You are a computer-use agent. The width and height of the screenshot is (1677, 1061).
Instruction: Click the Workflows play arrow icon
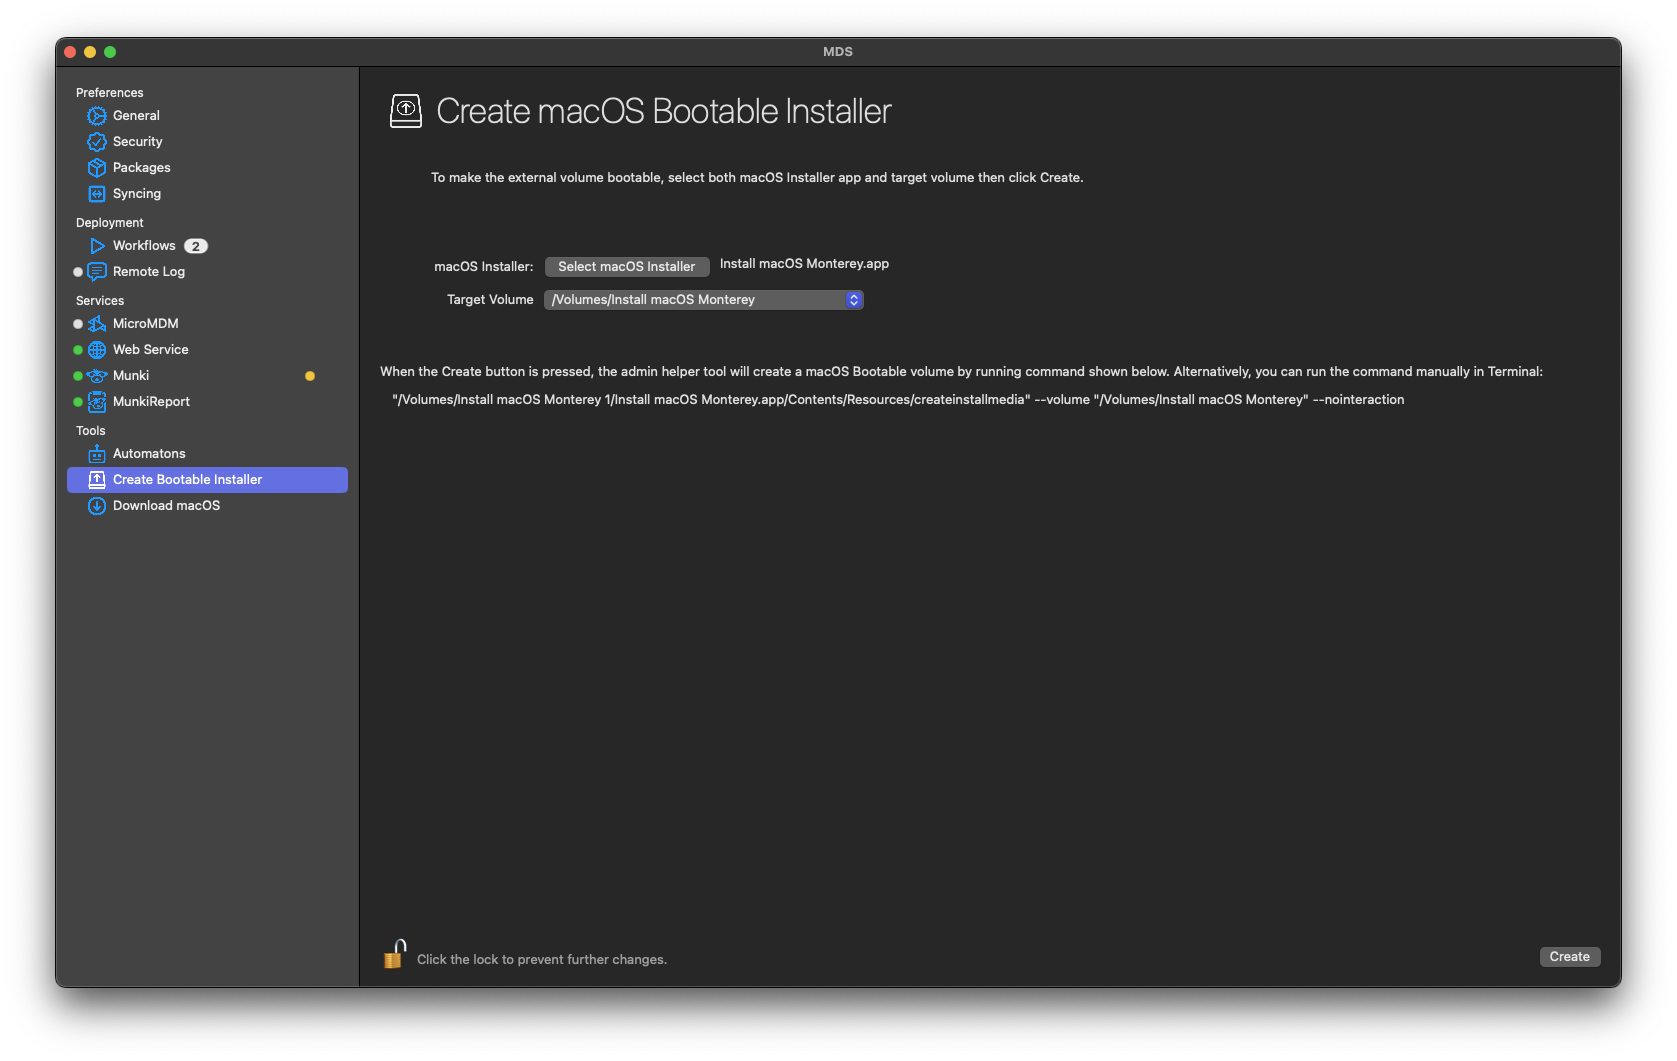(x=97, y=246)
